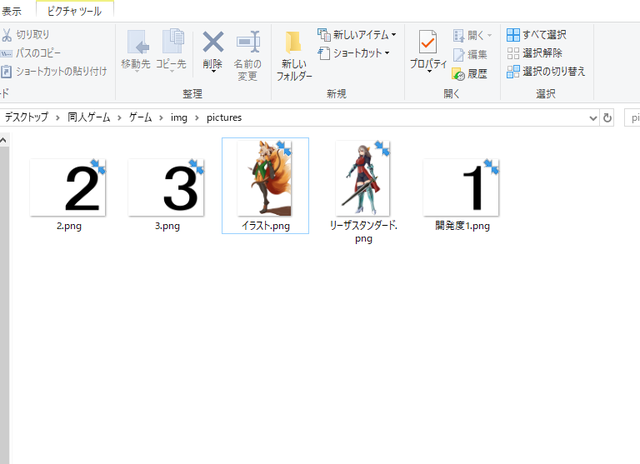Select the 2.png thumbnail
The width and height of the screenshot is (640, 464).
click(68, 188)
